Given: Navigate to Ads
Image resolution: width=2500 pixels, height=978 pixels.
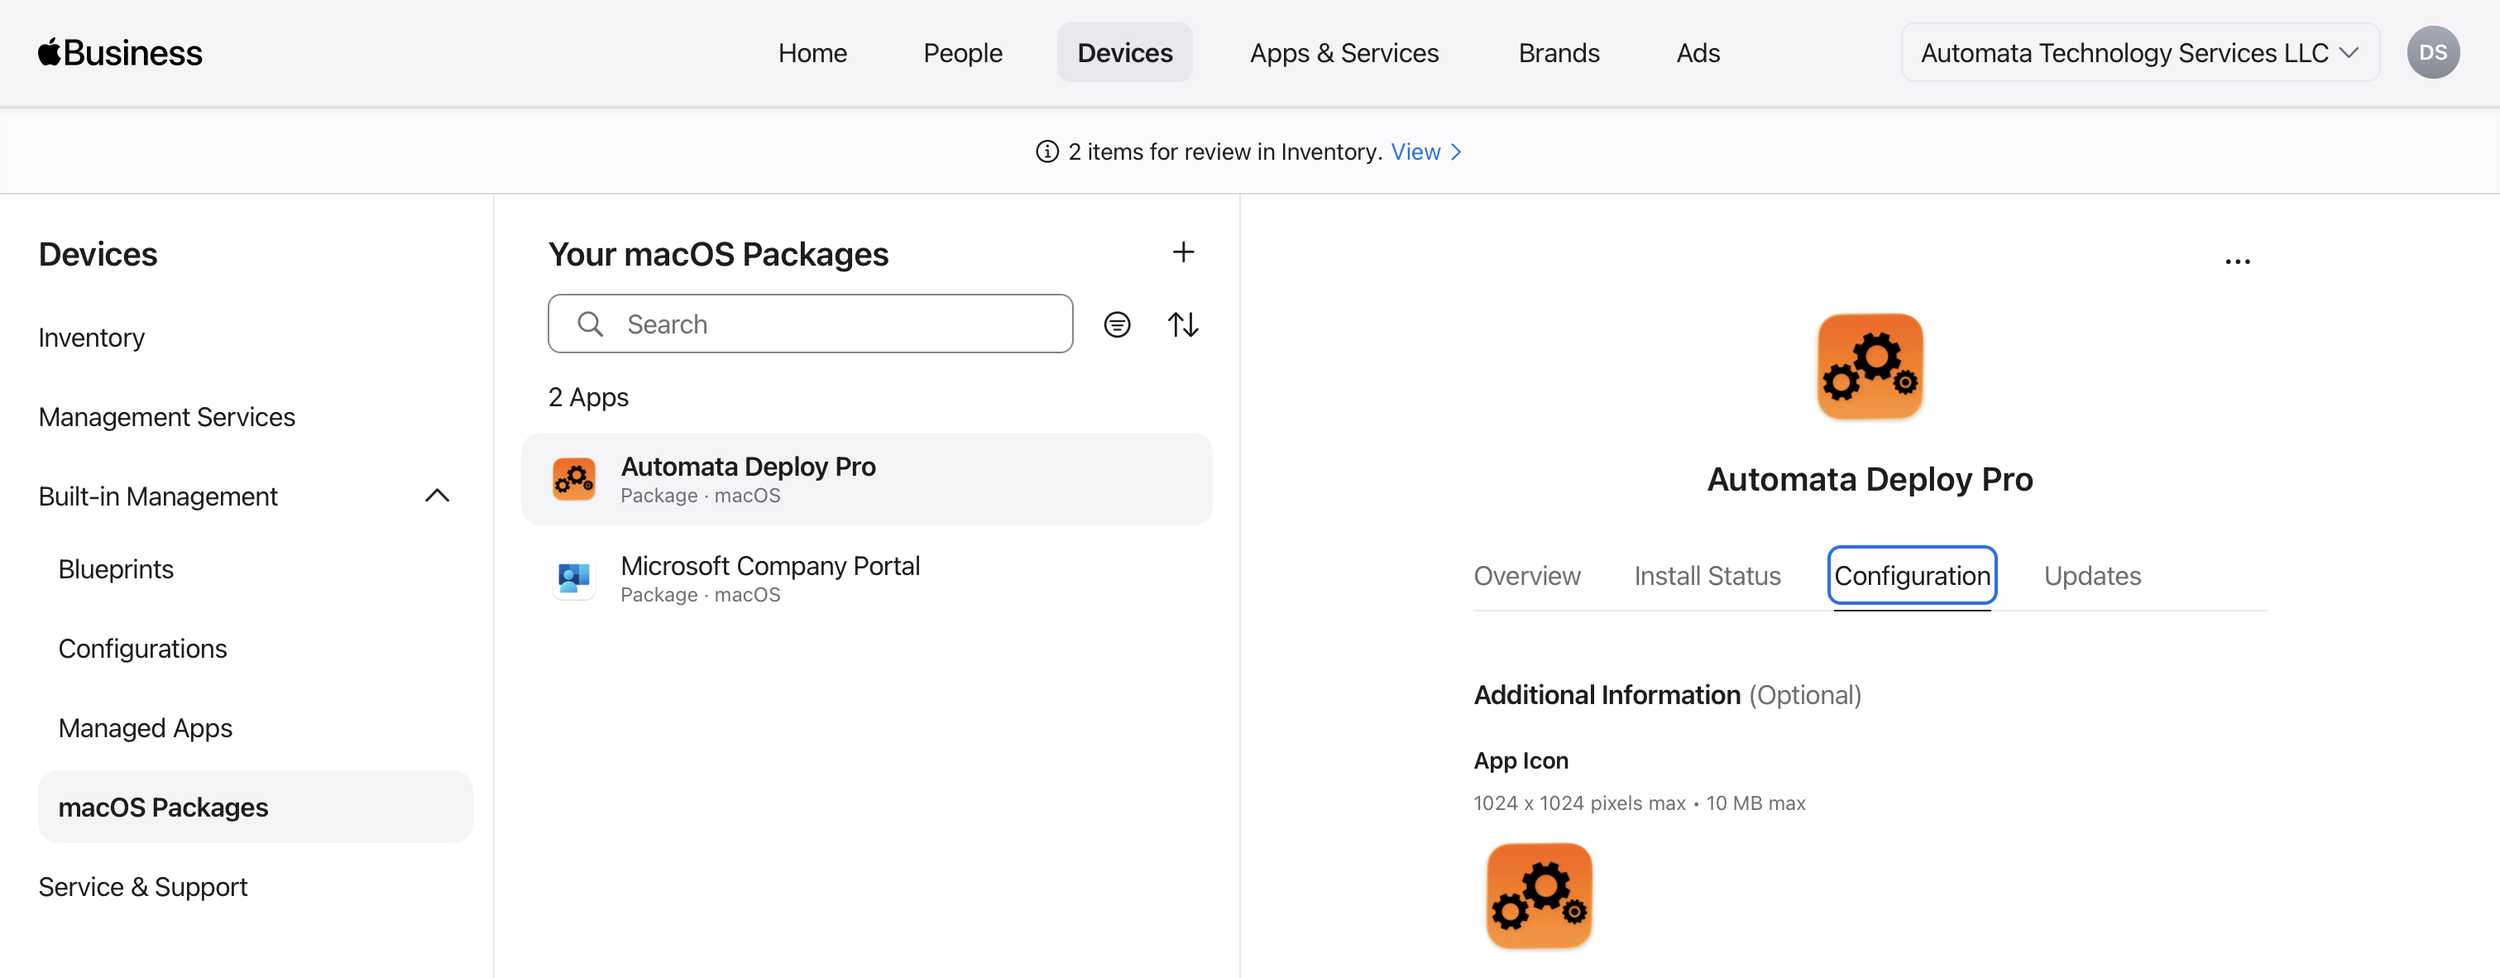Looking at the screenshot, I should (x=1697, y=53).
